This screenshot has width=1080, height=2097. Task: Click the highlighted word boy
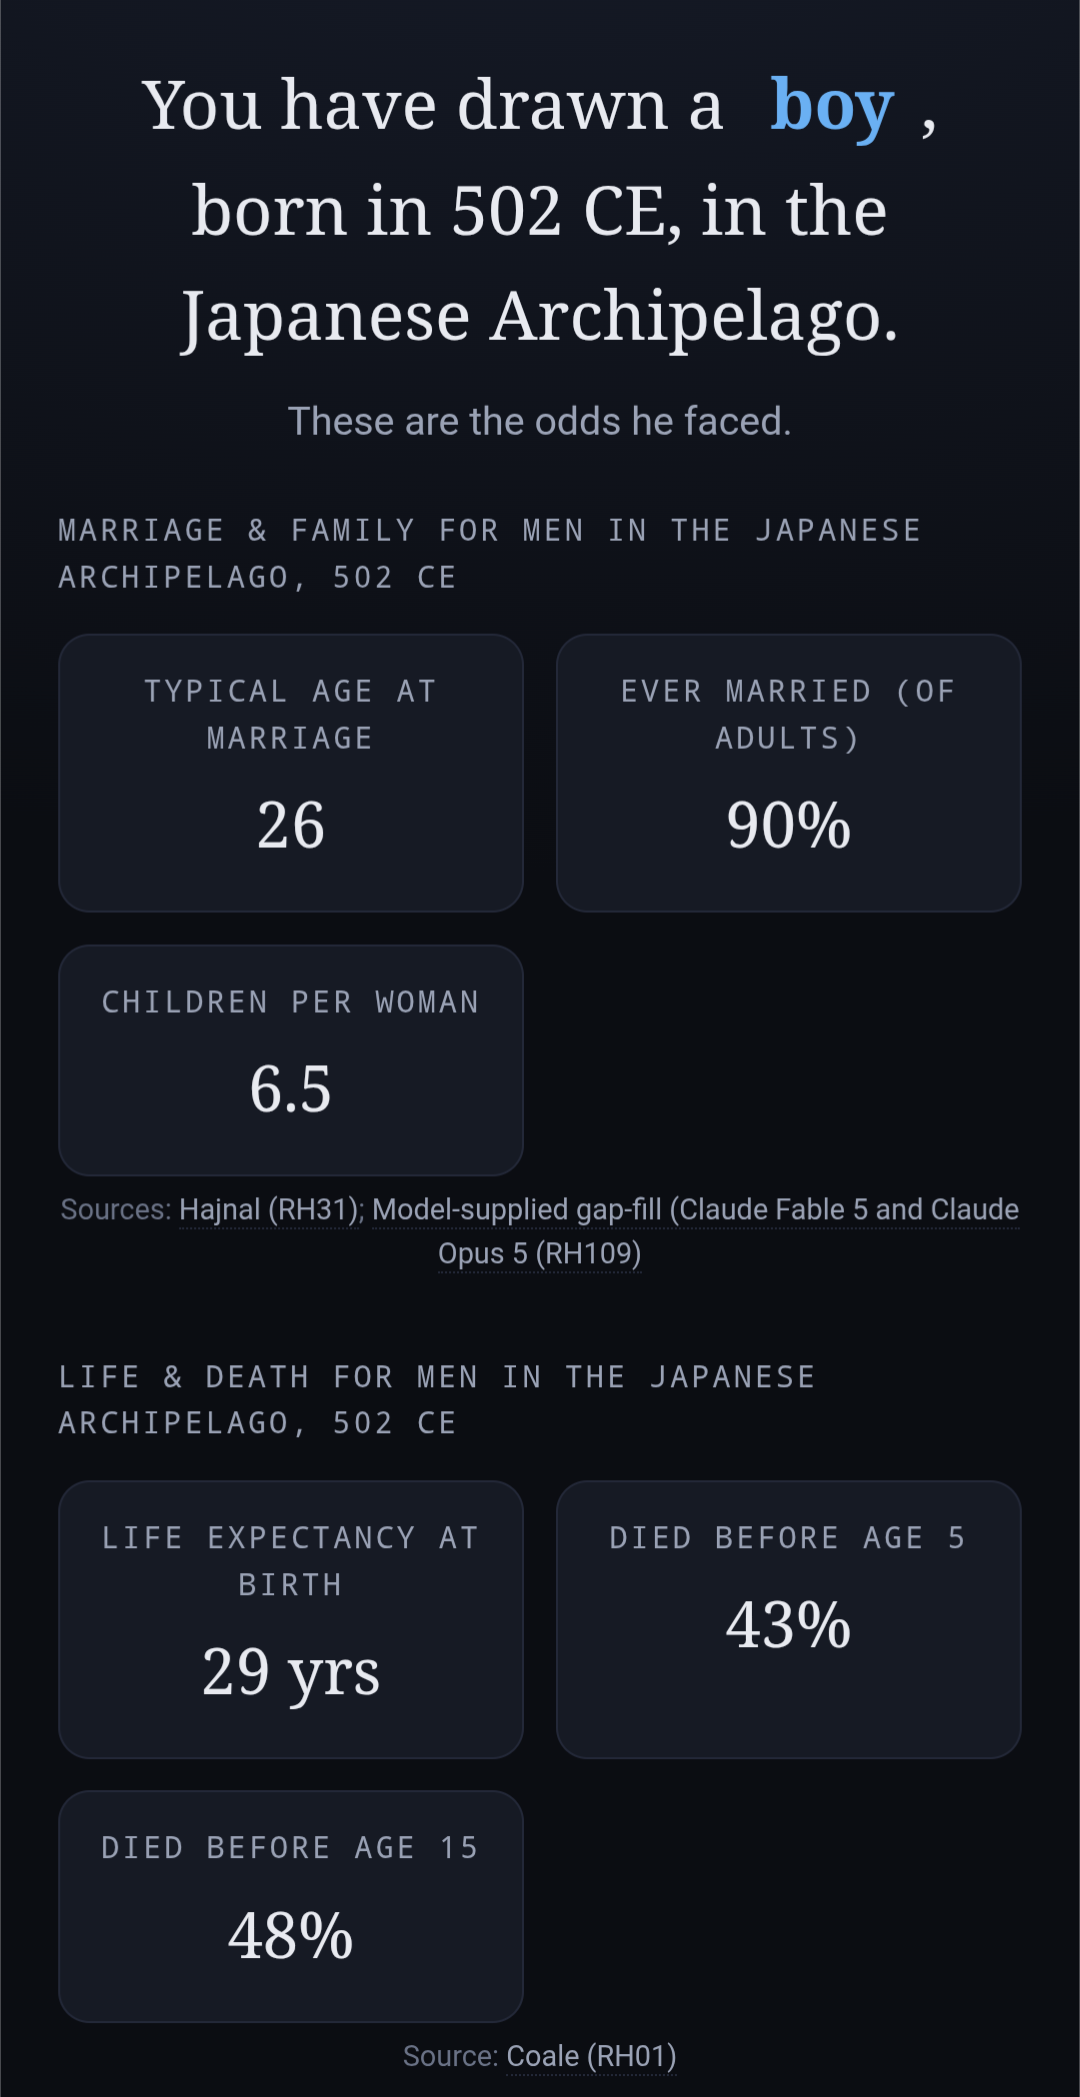click(x=831, y=106)
